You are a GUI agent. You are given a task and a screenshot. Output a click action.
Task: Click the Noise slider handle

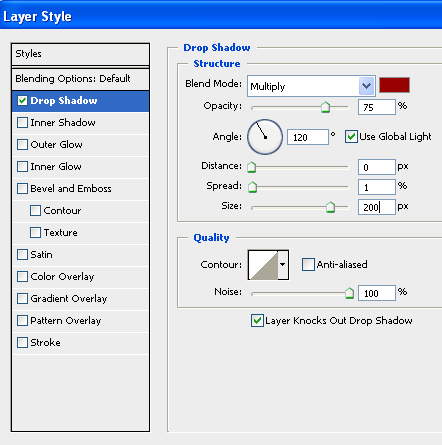coord(349,293)
